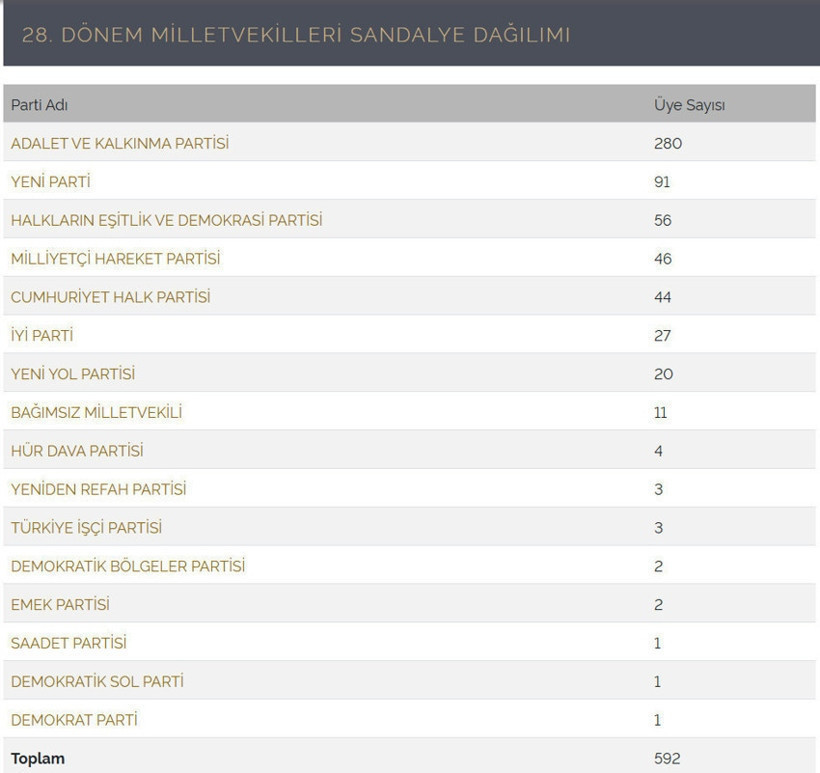Click the Toplam row label
This screenshot has width=820, height=773.
click(x=38, y=758)
